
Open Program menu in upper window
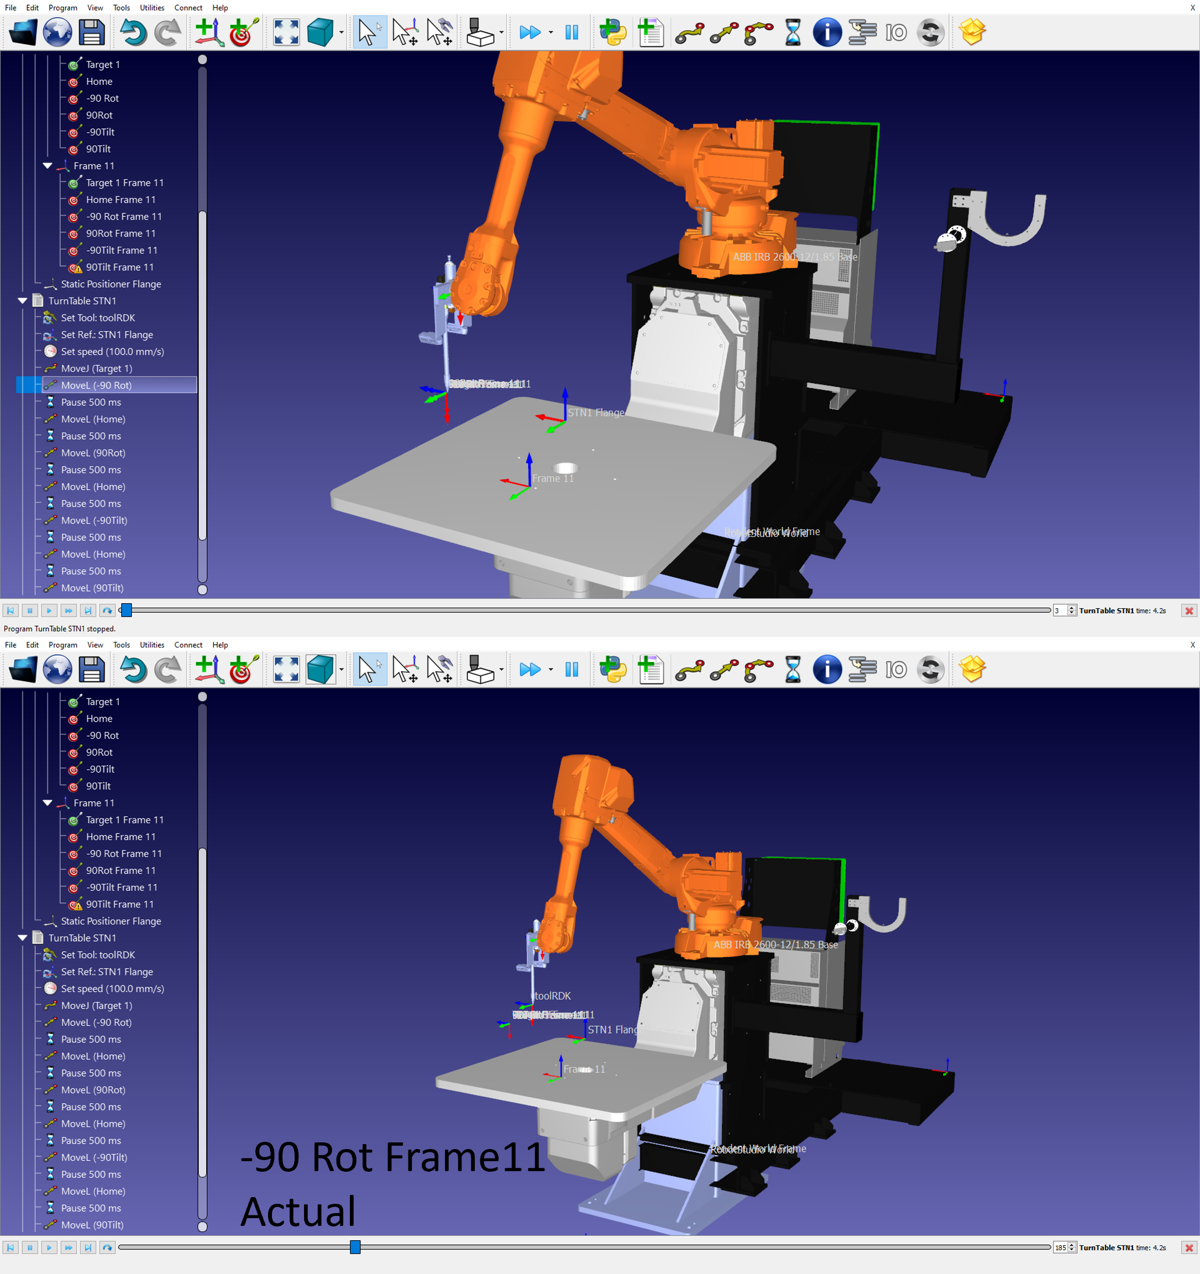click(63, 8)
